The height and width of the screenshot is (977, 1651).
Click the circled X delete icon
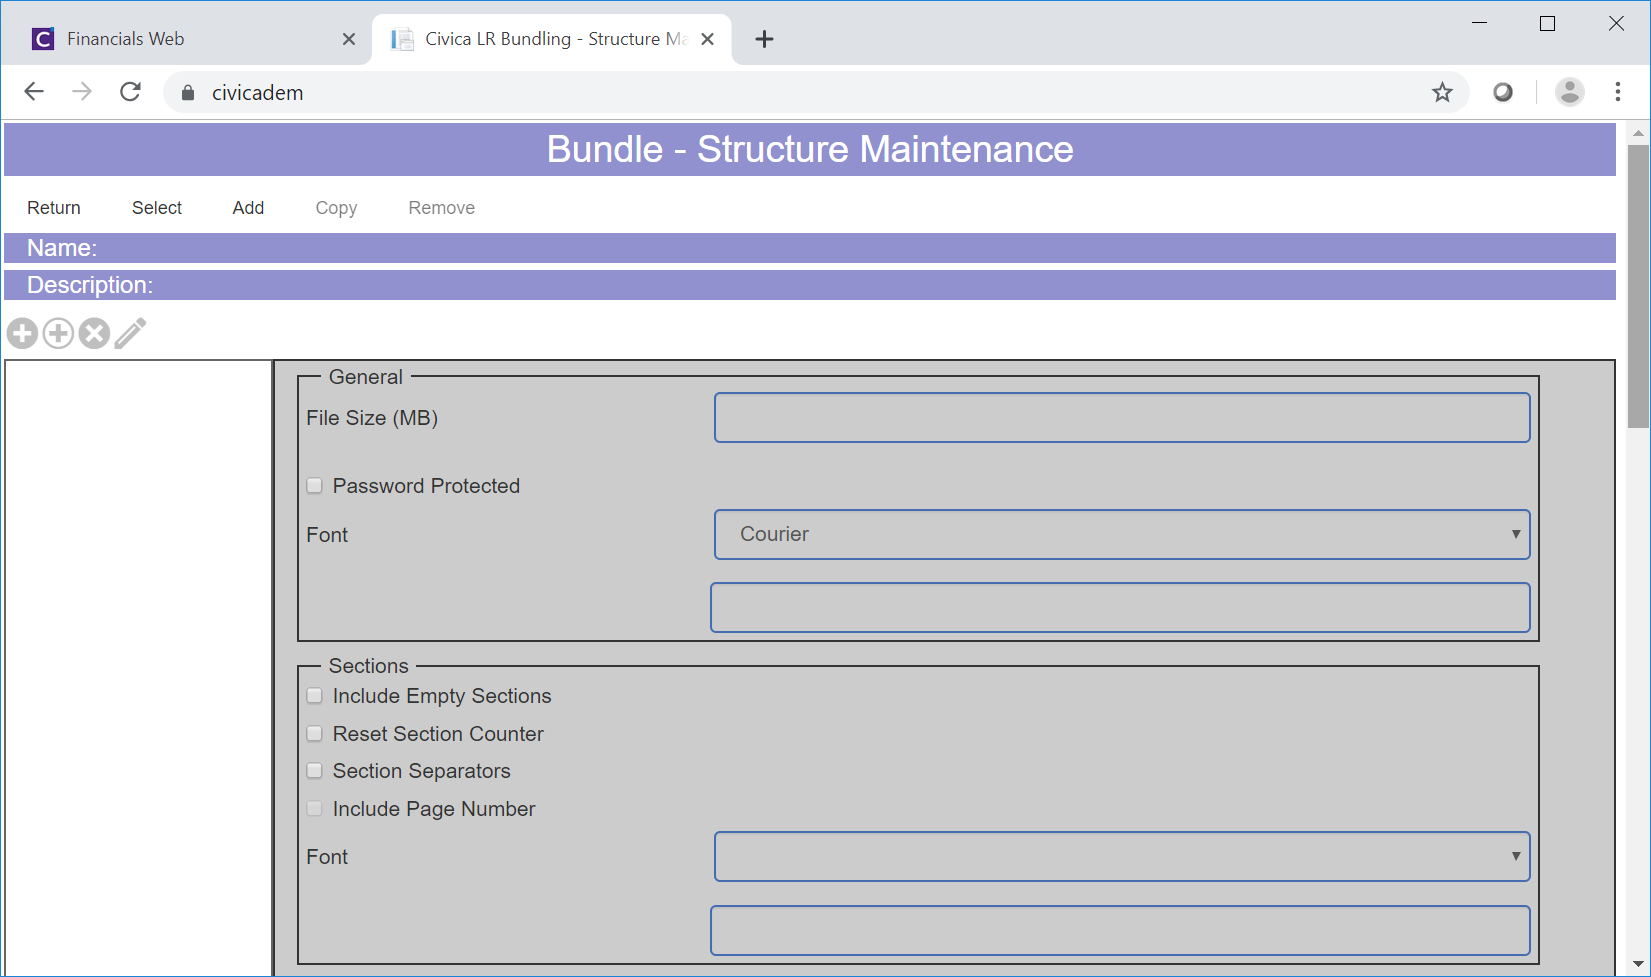[x=94, y=333]
